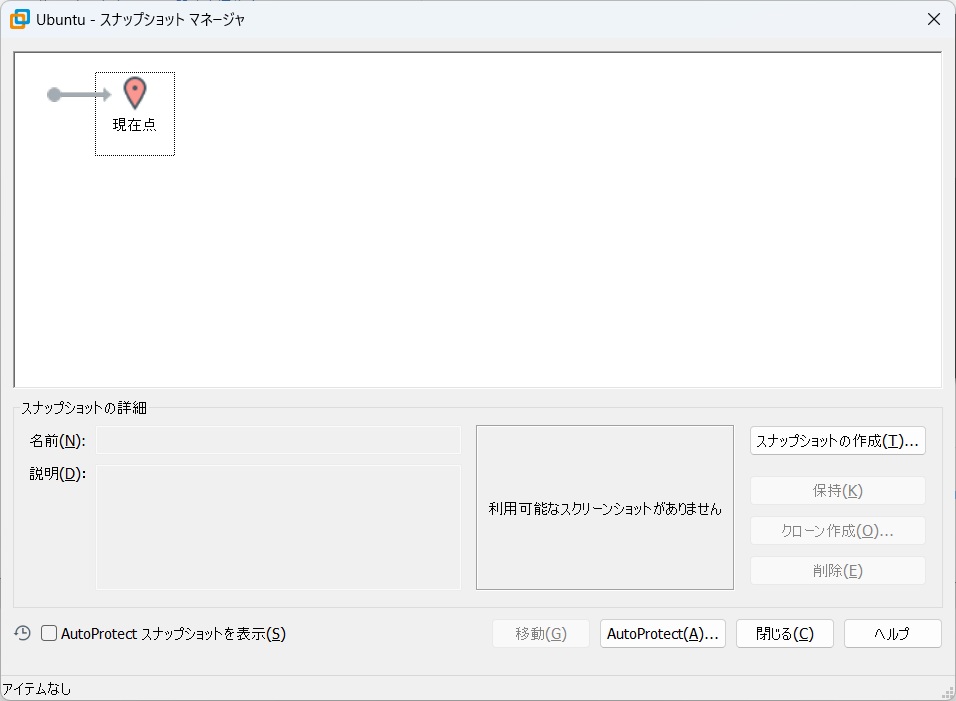Click the スナップショットの詳細 group label
956x701 pixels.
tap(84, 408)
